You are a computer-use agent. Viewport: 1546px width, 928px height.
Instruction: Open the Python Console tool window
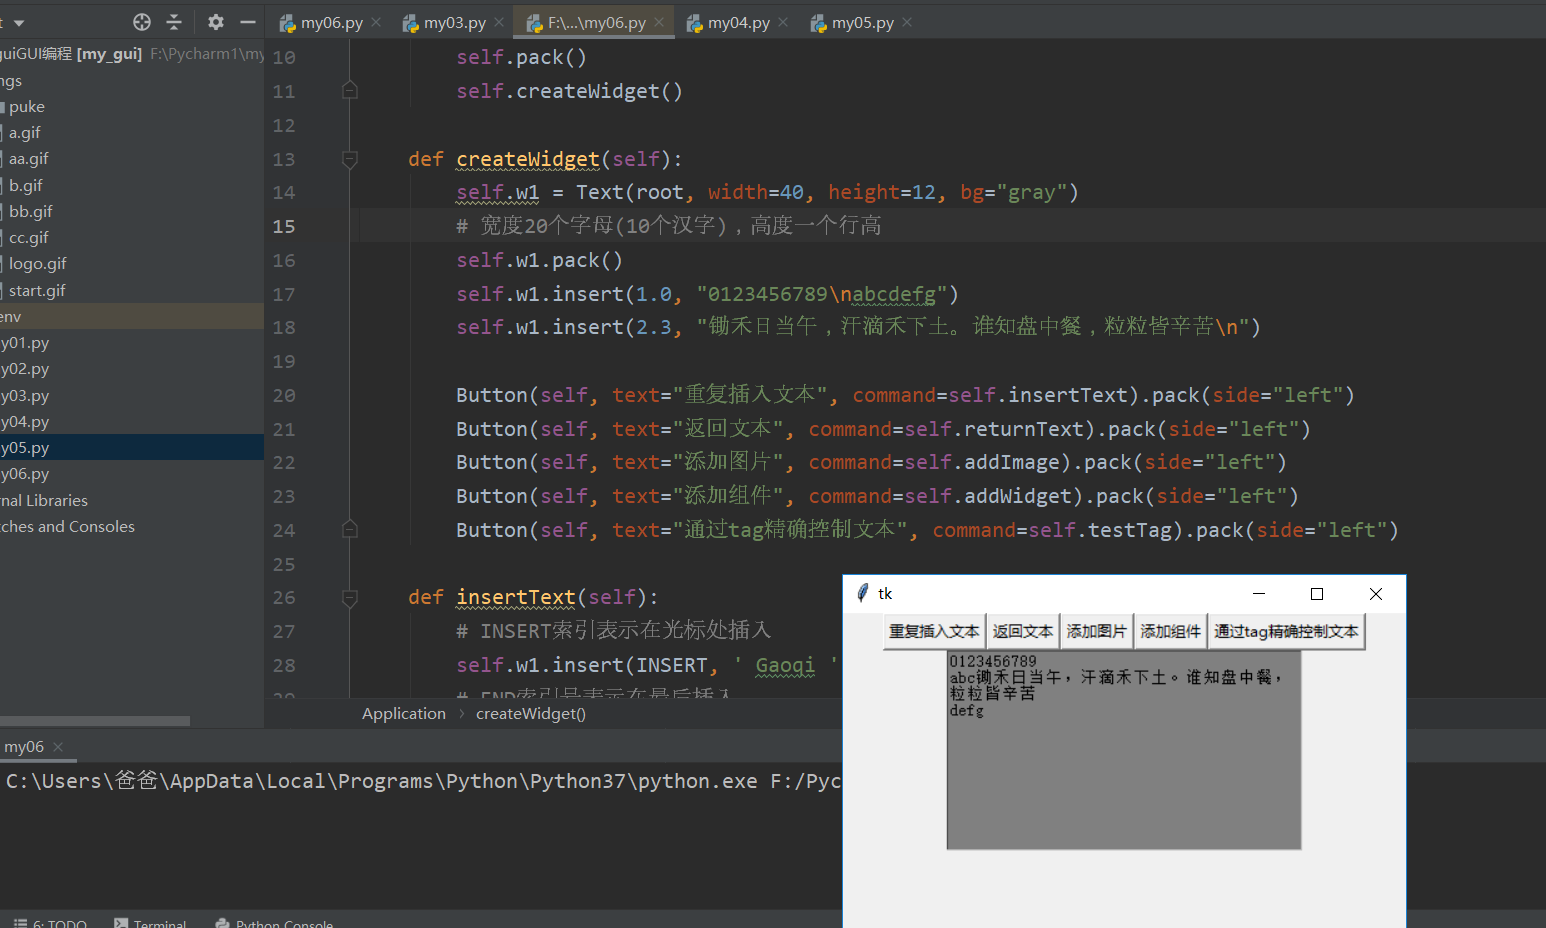[274, 923]
